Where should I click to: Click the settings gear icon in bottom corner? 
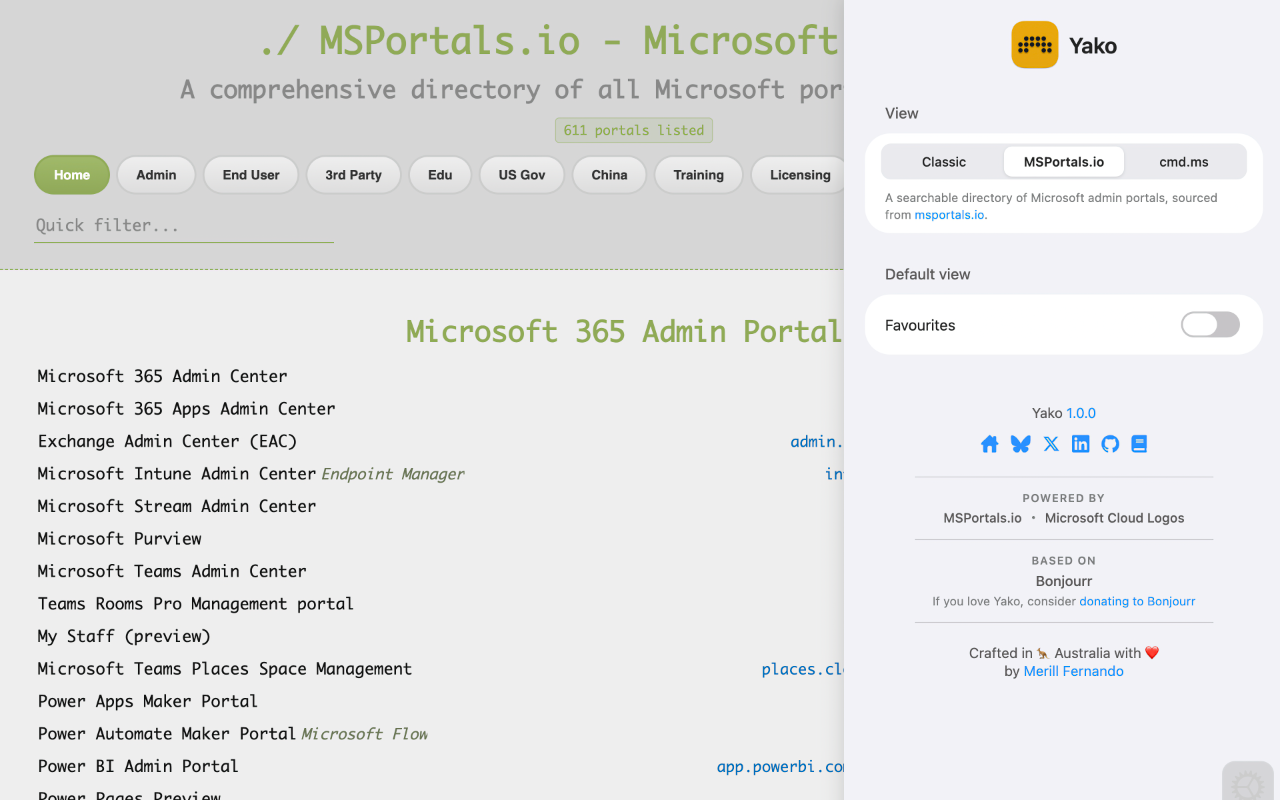point(1247,785)
